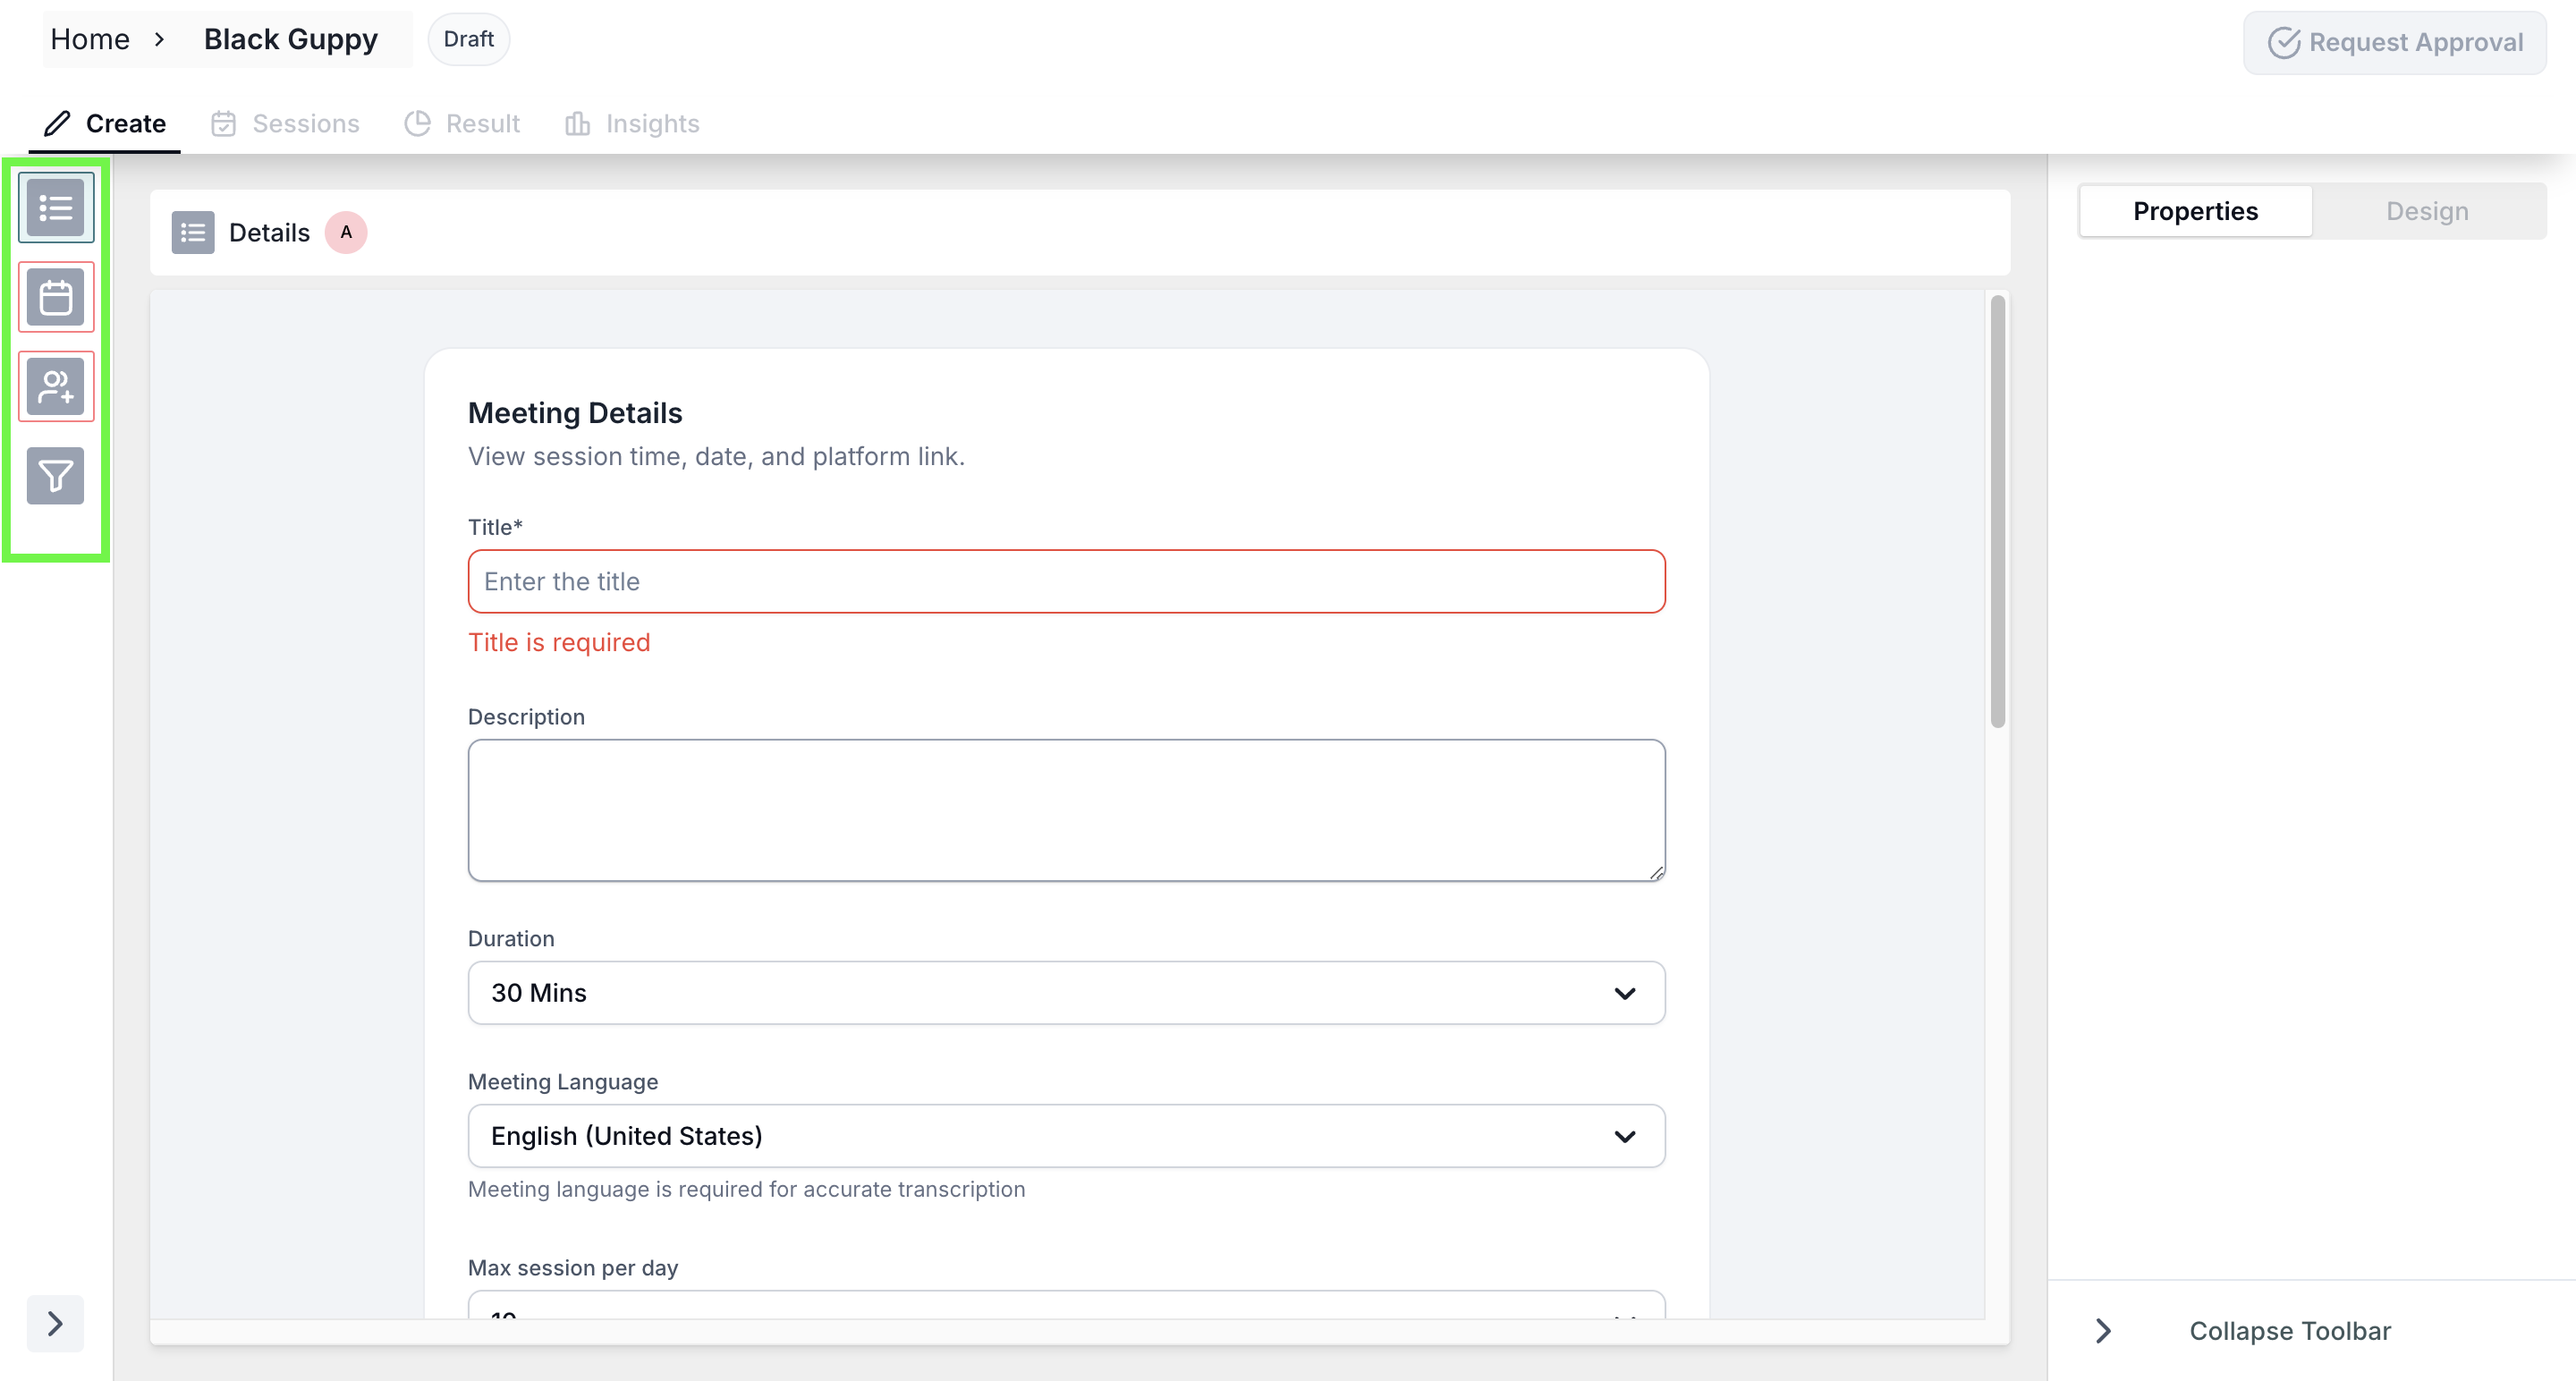Click the description resize handle corner
This screenshot has height=1381, width=2576.
[1656, 873]
